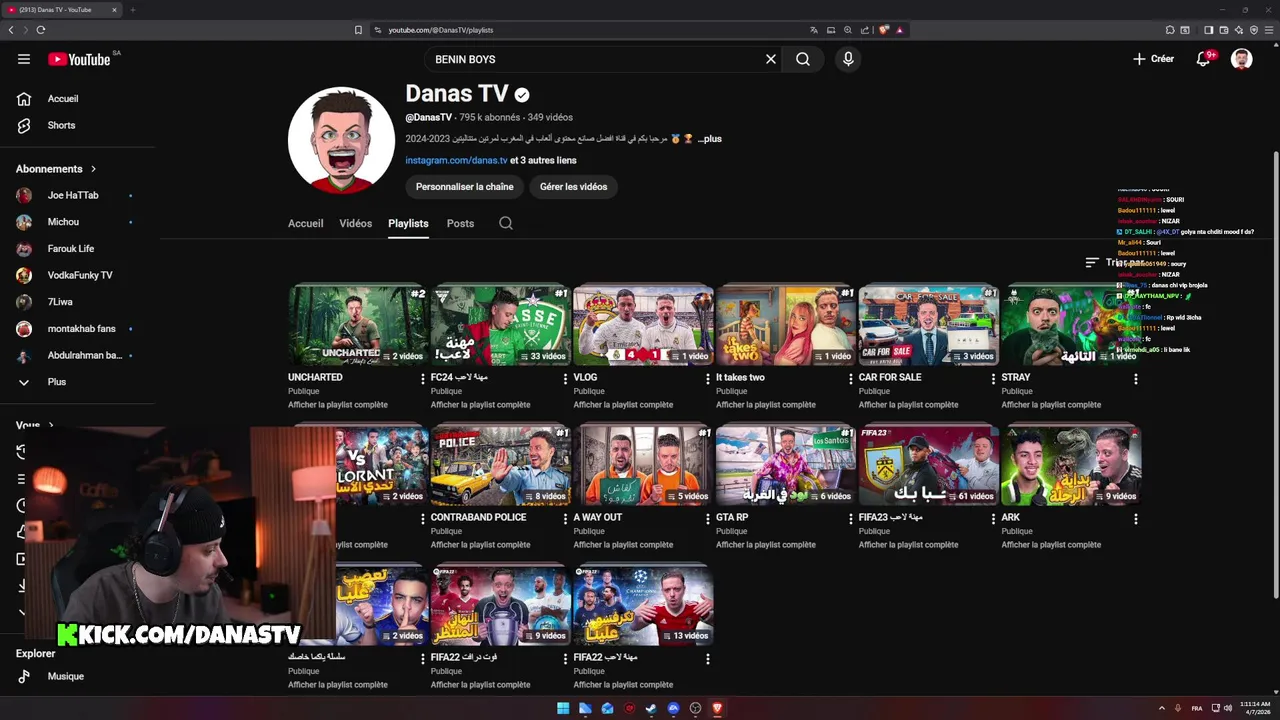
Task: Open the Créer button
Action: [x=1153, y=59]
